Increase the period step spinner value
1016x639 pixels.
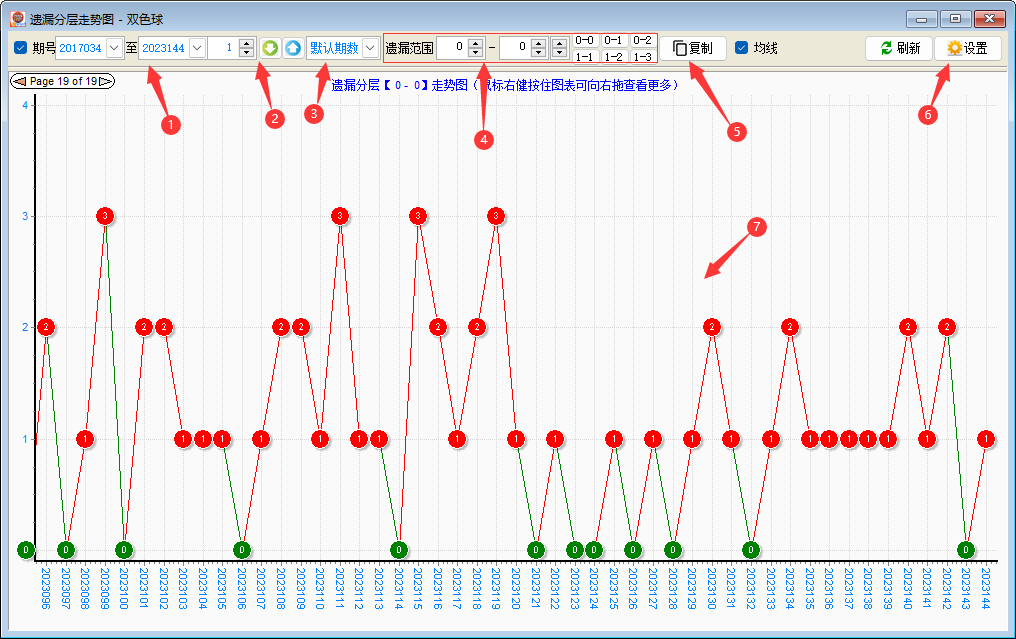click(246, 43)
